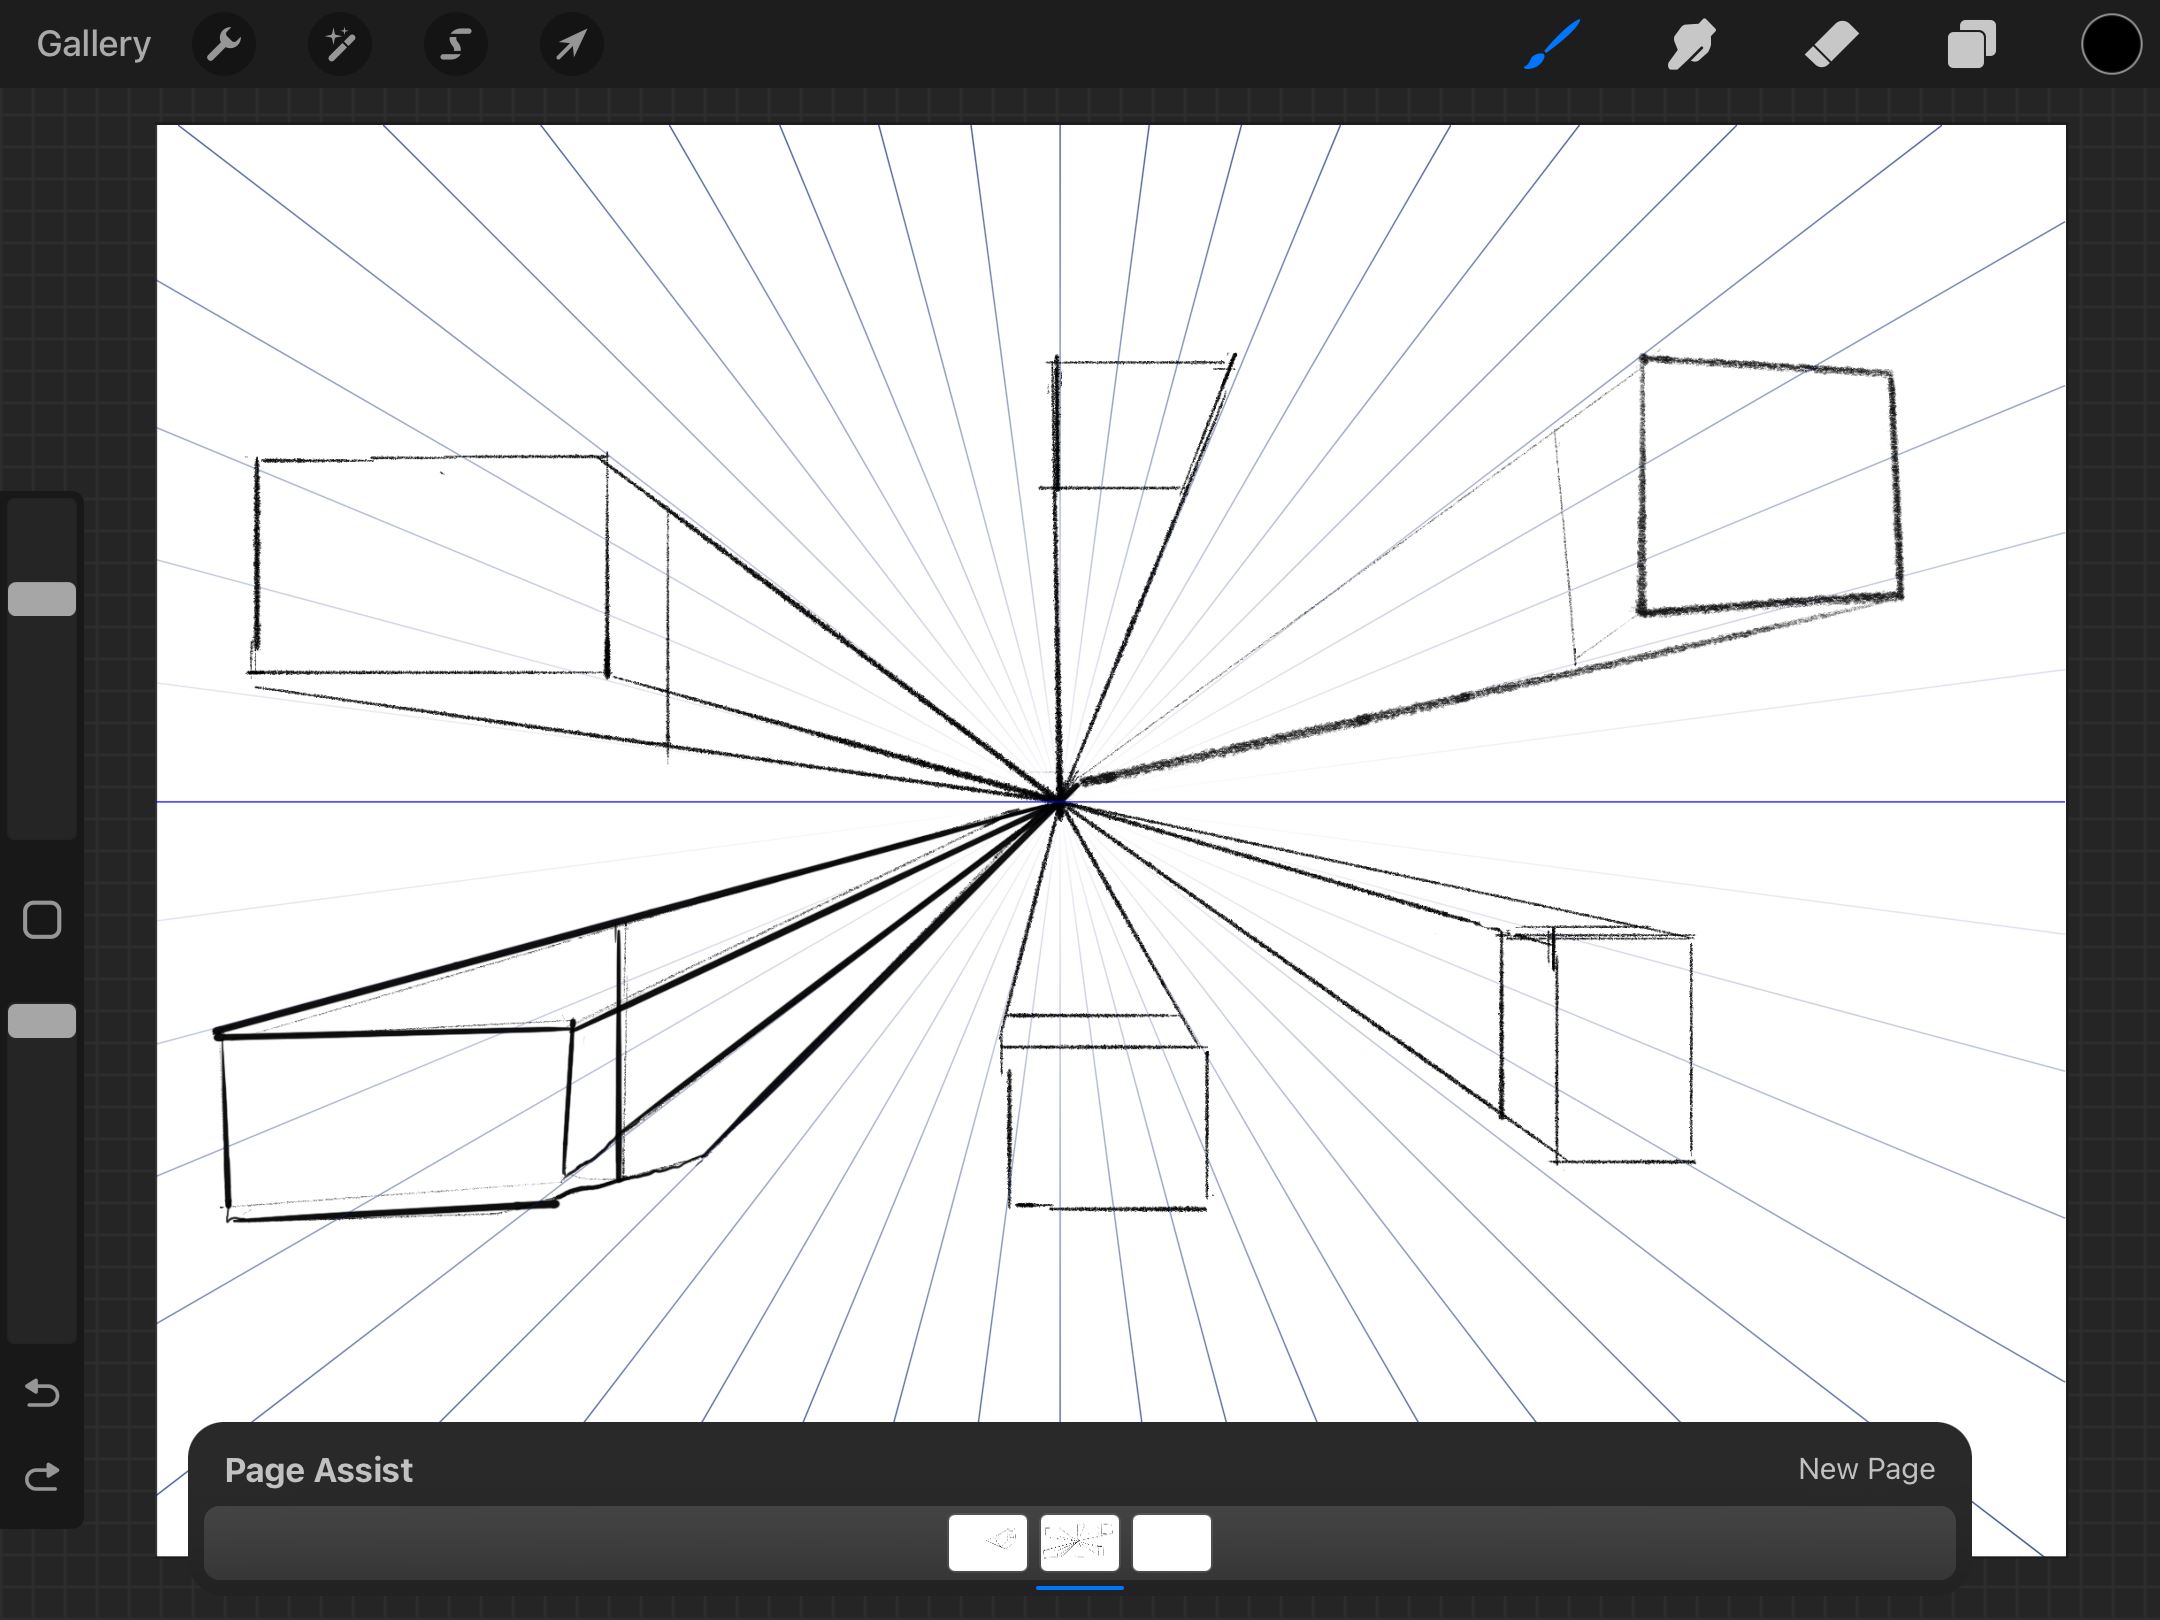
Task: Activate the Transform arrow tool
Action: [x=571, y=44]
